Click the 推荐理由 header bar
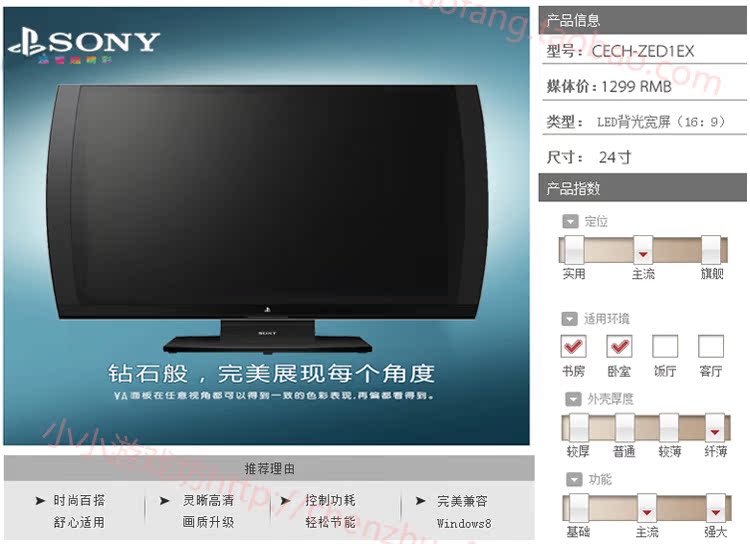The height and width of the screenshot is (544, 750). (269, 468)
